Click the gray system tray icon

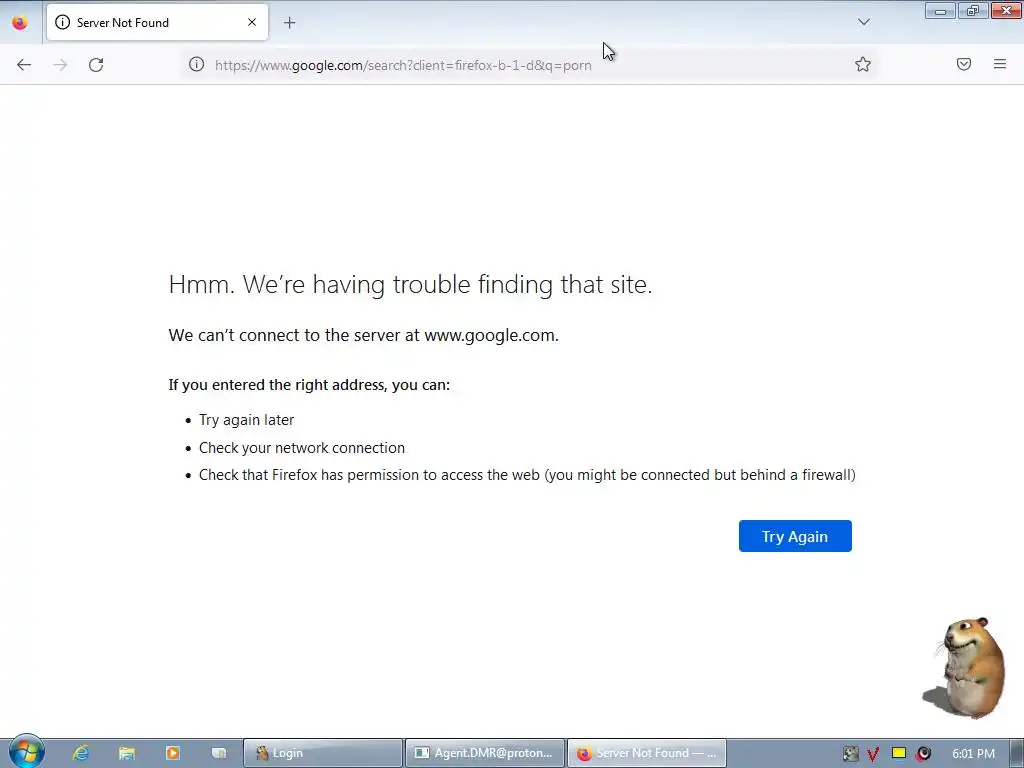click(850, 754)
